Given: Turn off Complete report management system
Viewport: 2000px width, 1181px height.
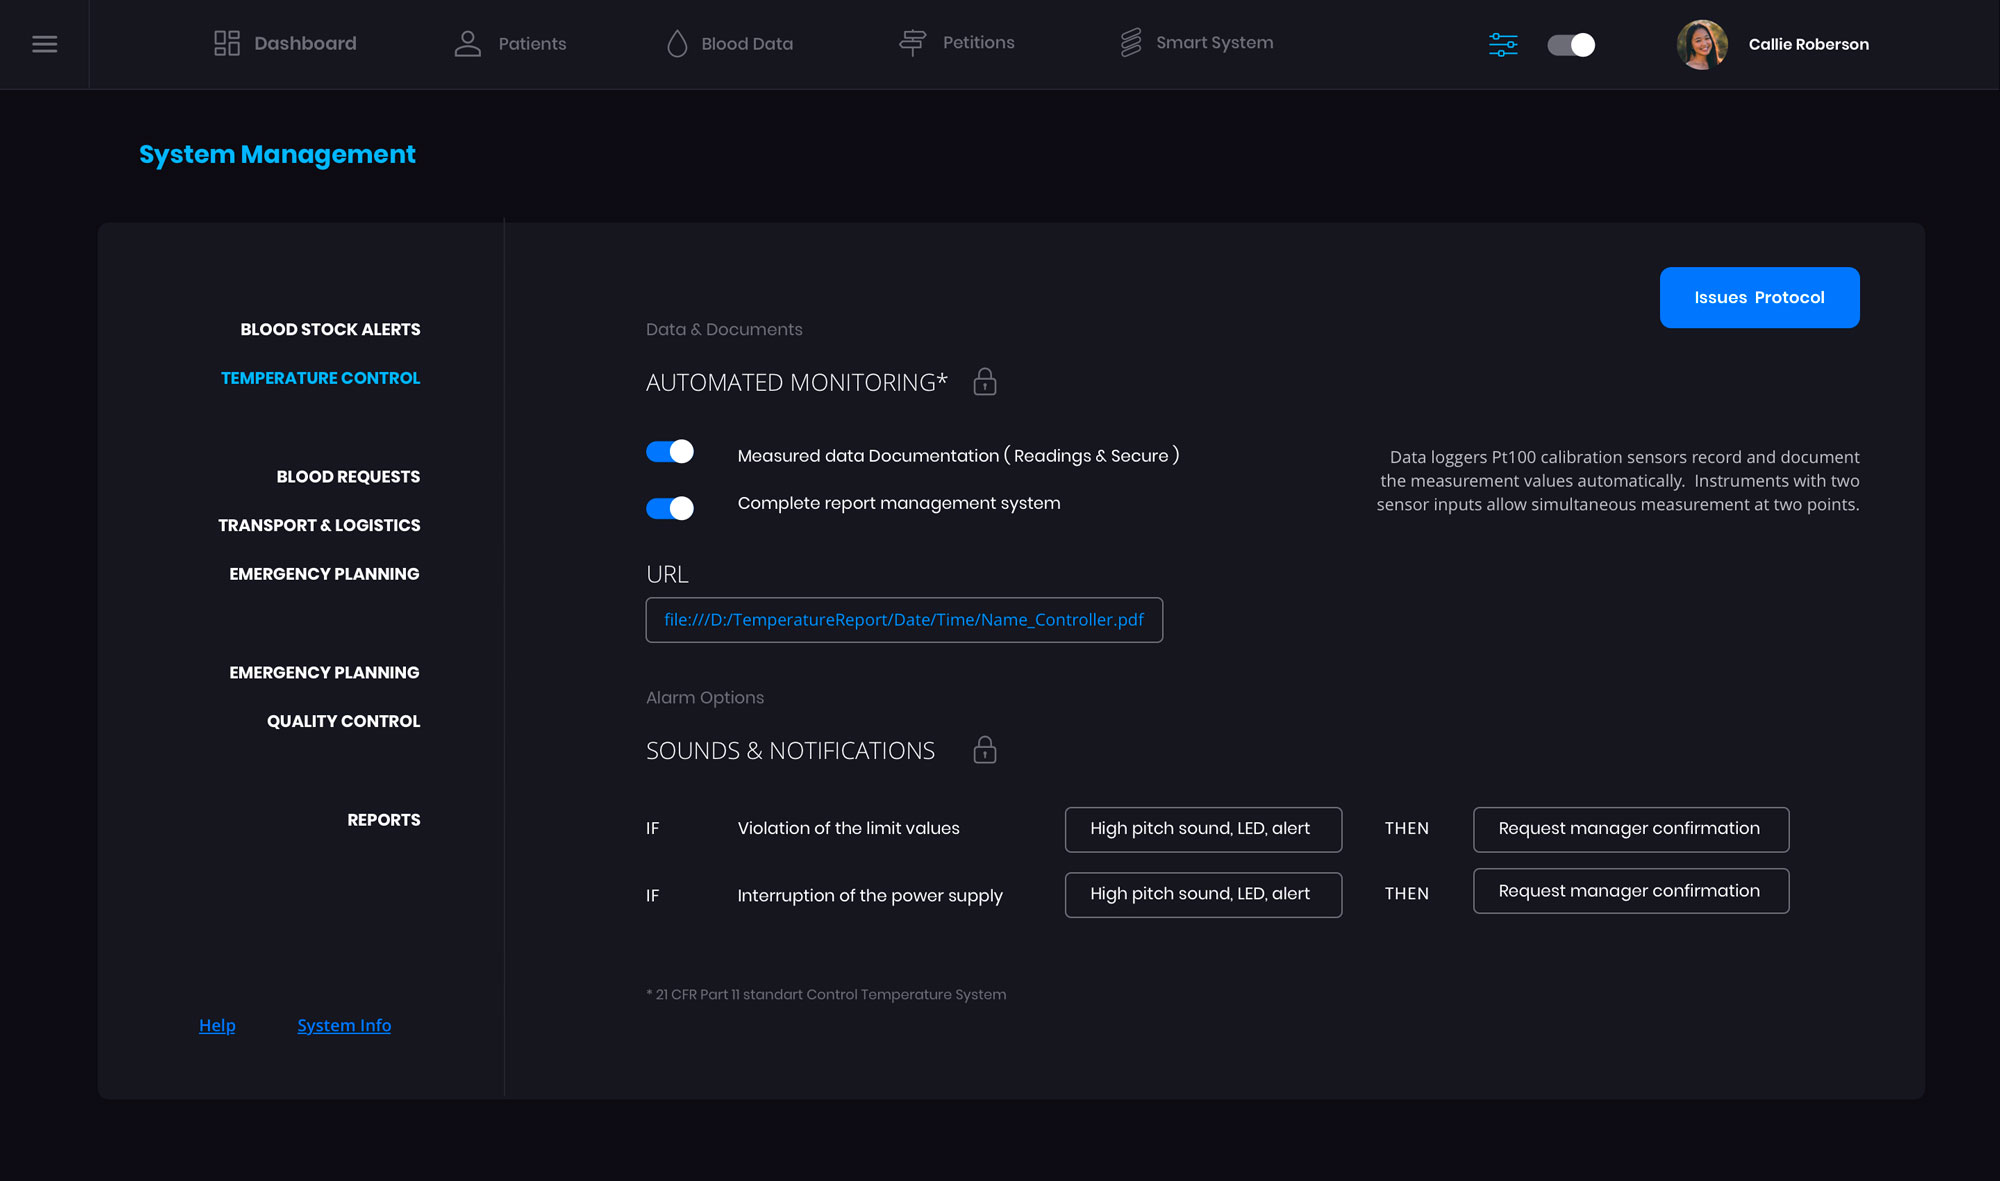Looking at the screenshot, I should pos(670,508).
